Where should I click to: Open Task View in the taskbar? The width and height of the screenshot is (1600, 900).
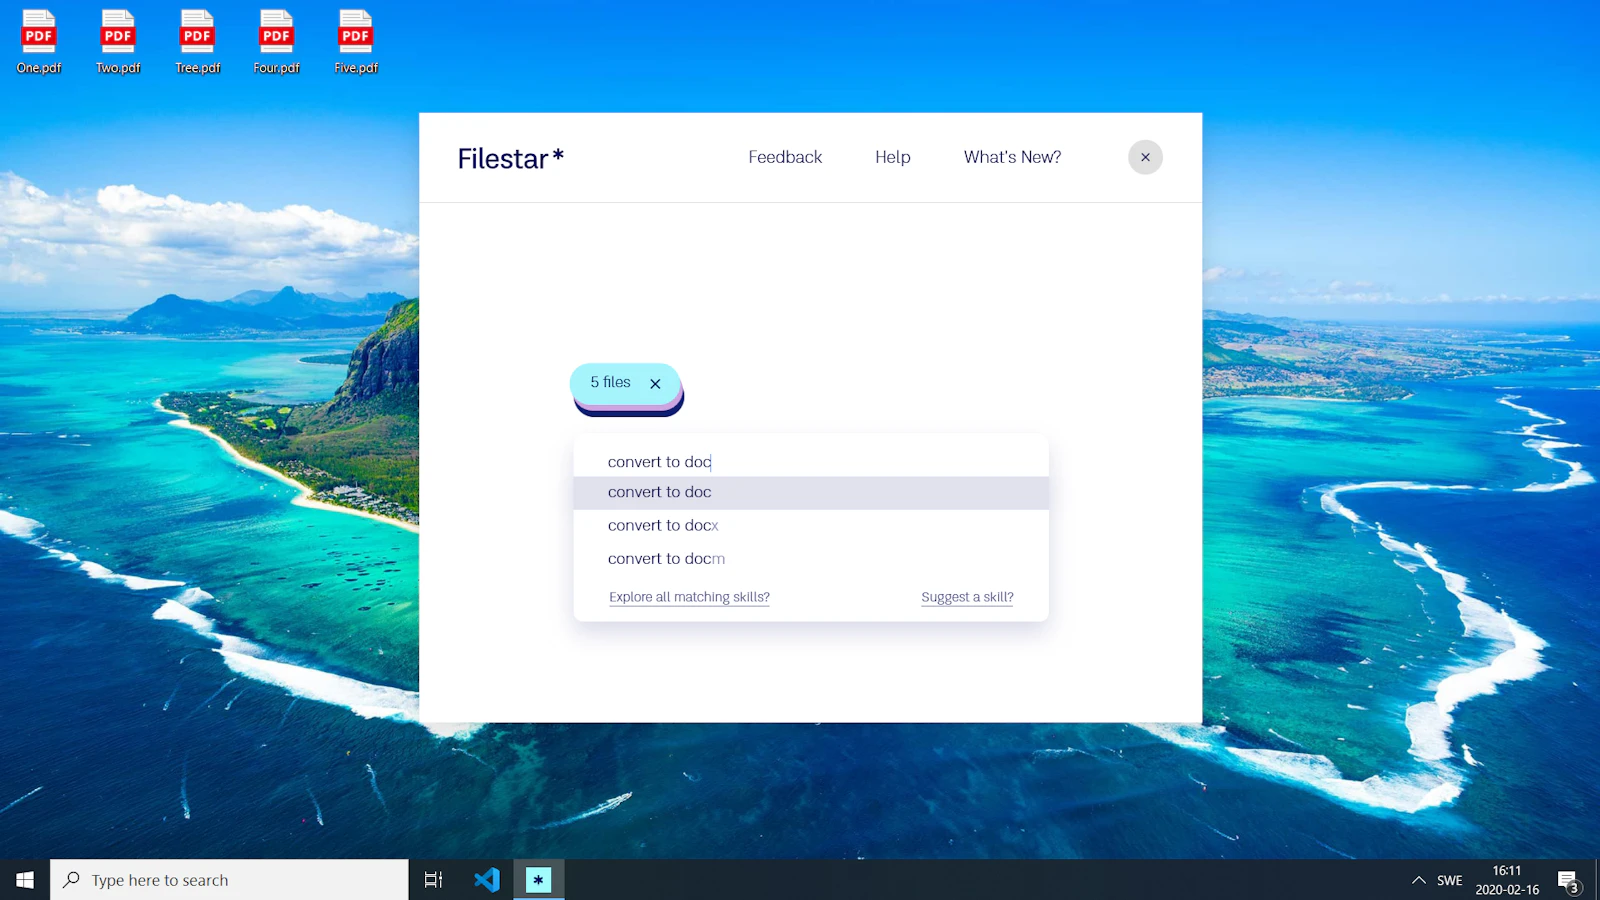pos(433,880)
